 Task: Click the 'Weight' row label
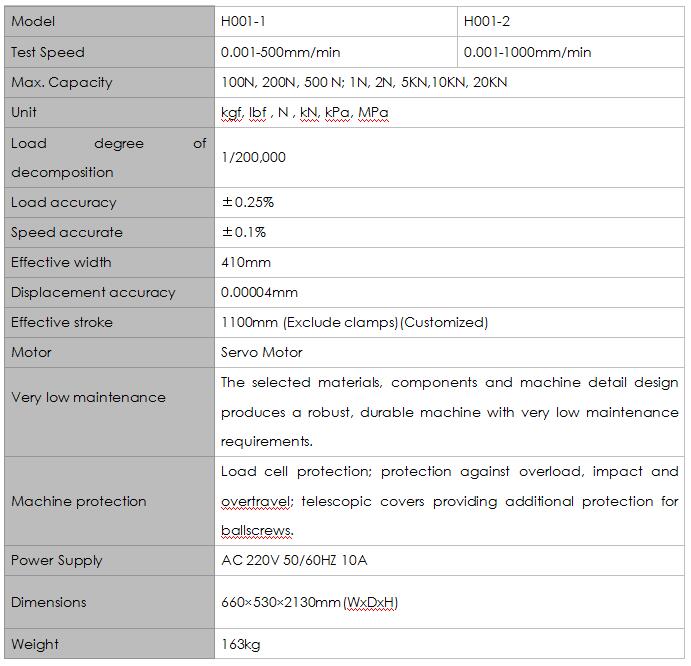(35, 644)
